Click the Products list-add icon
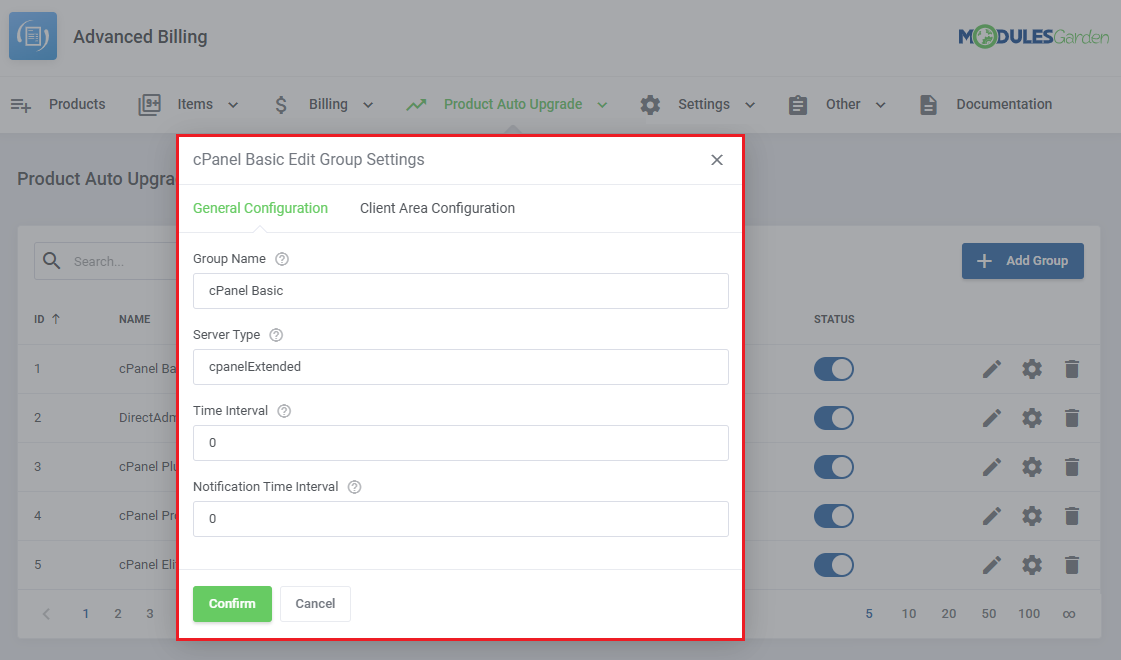Screen dimensions: 1121x660 [21, 105]
